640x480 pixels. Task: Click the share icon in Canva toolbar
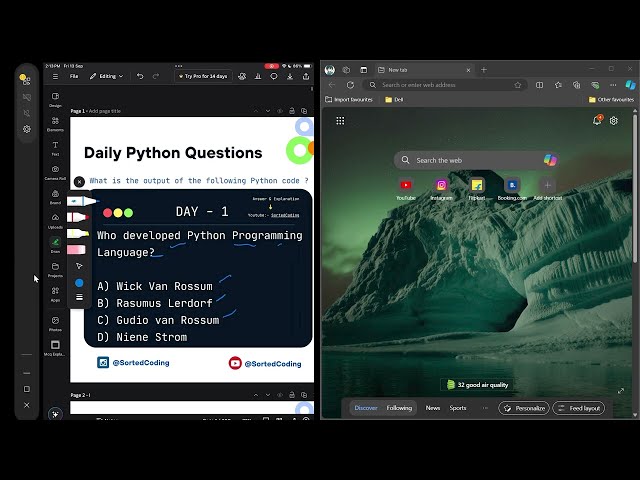coord(306,76)
